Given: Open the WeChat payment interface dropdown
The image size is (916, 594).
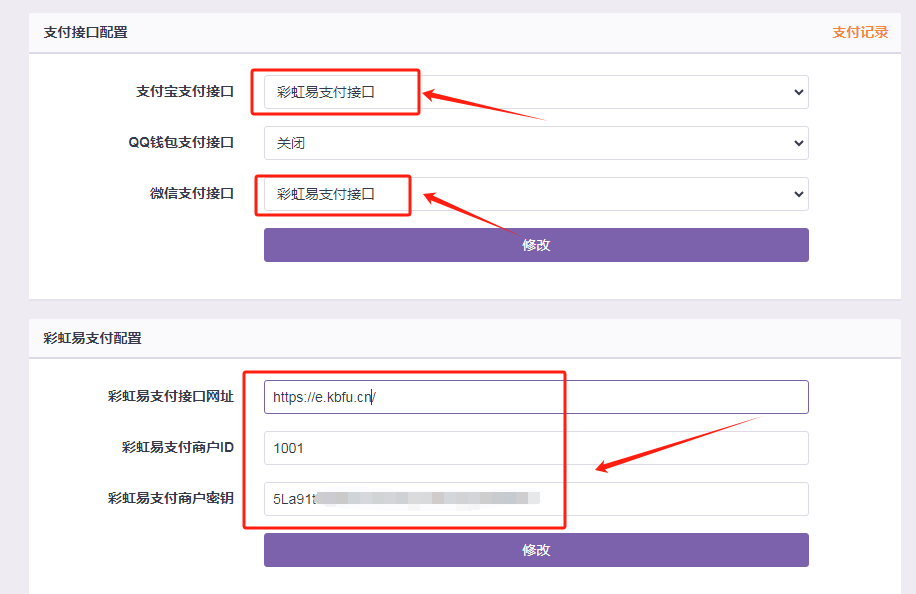Looking at the screenshot, I should [536, 194].
